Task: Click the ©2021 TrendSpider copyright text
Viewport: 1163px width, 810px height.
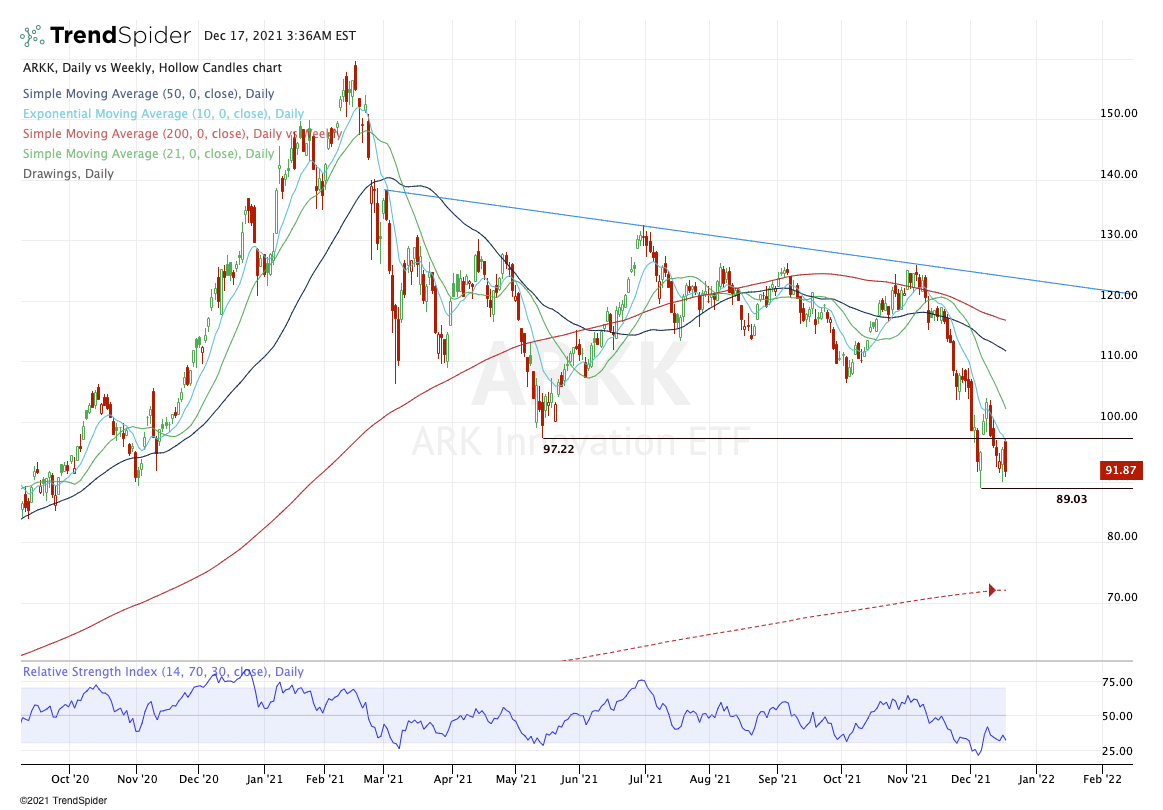Action: coord(64,800)
